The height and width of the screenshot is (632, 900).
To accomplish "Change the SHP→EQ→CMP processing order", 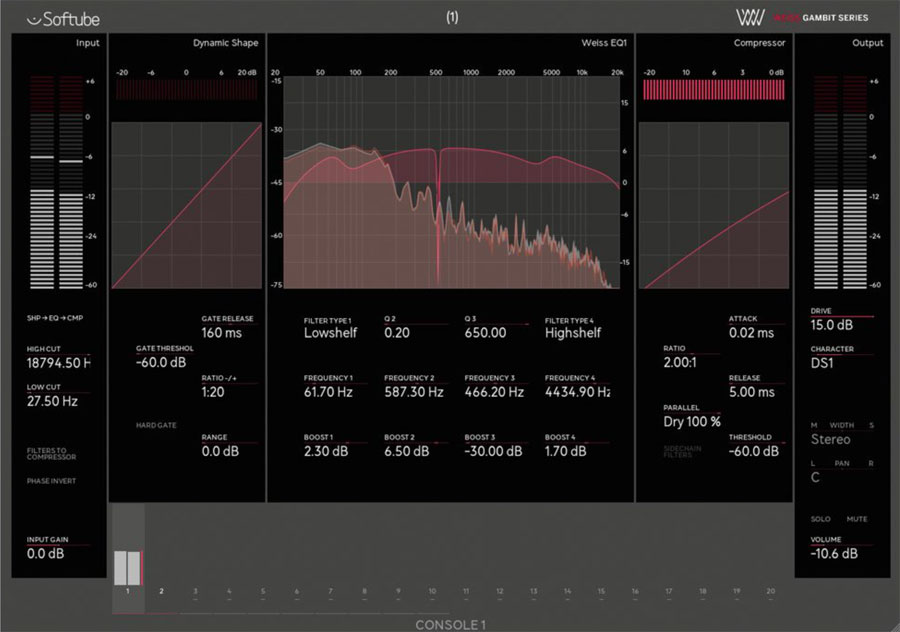I will pos(55,318).
